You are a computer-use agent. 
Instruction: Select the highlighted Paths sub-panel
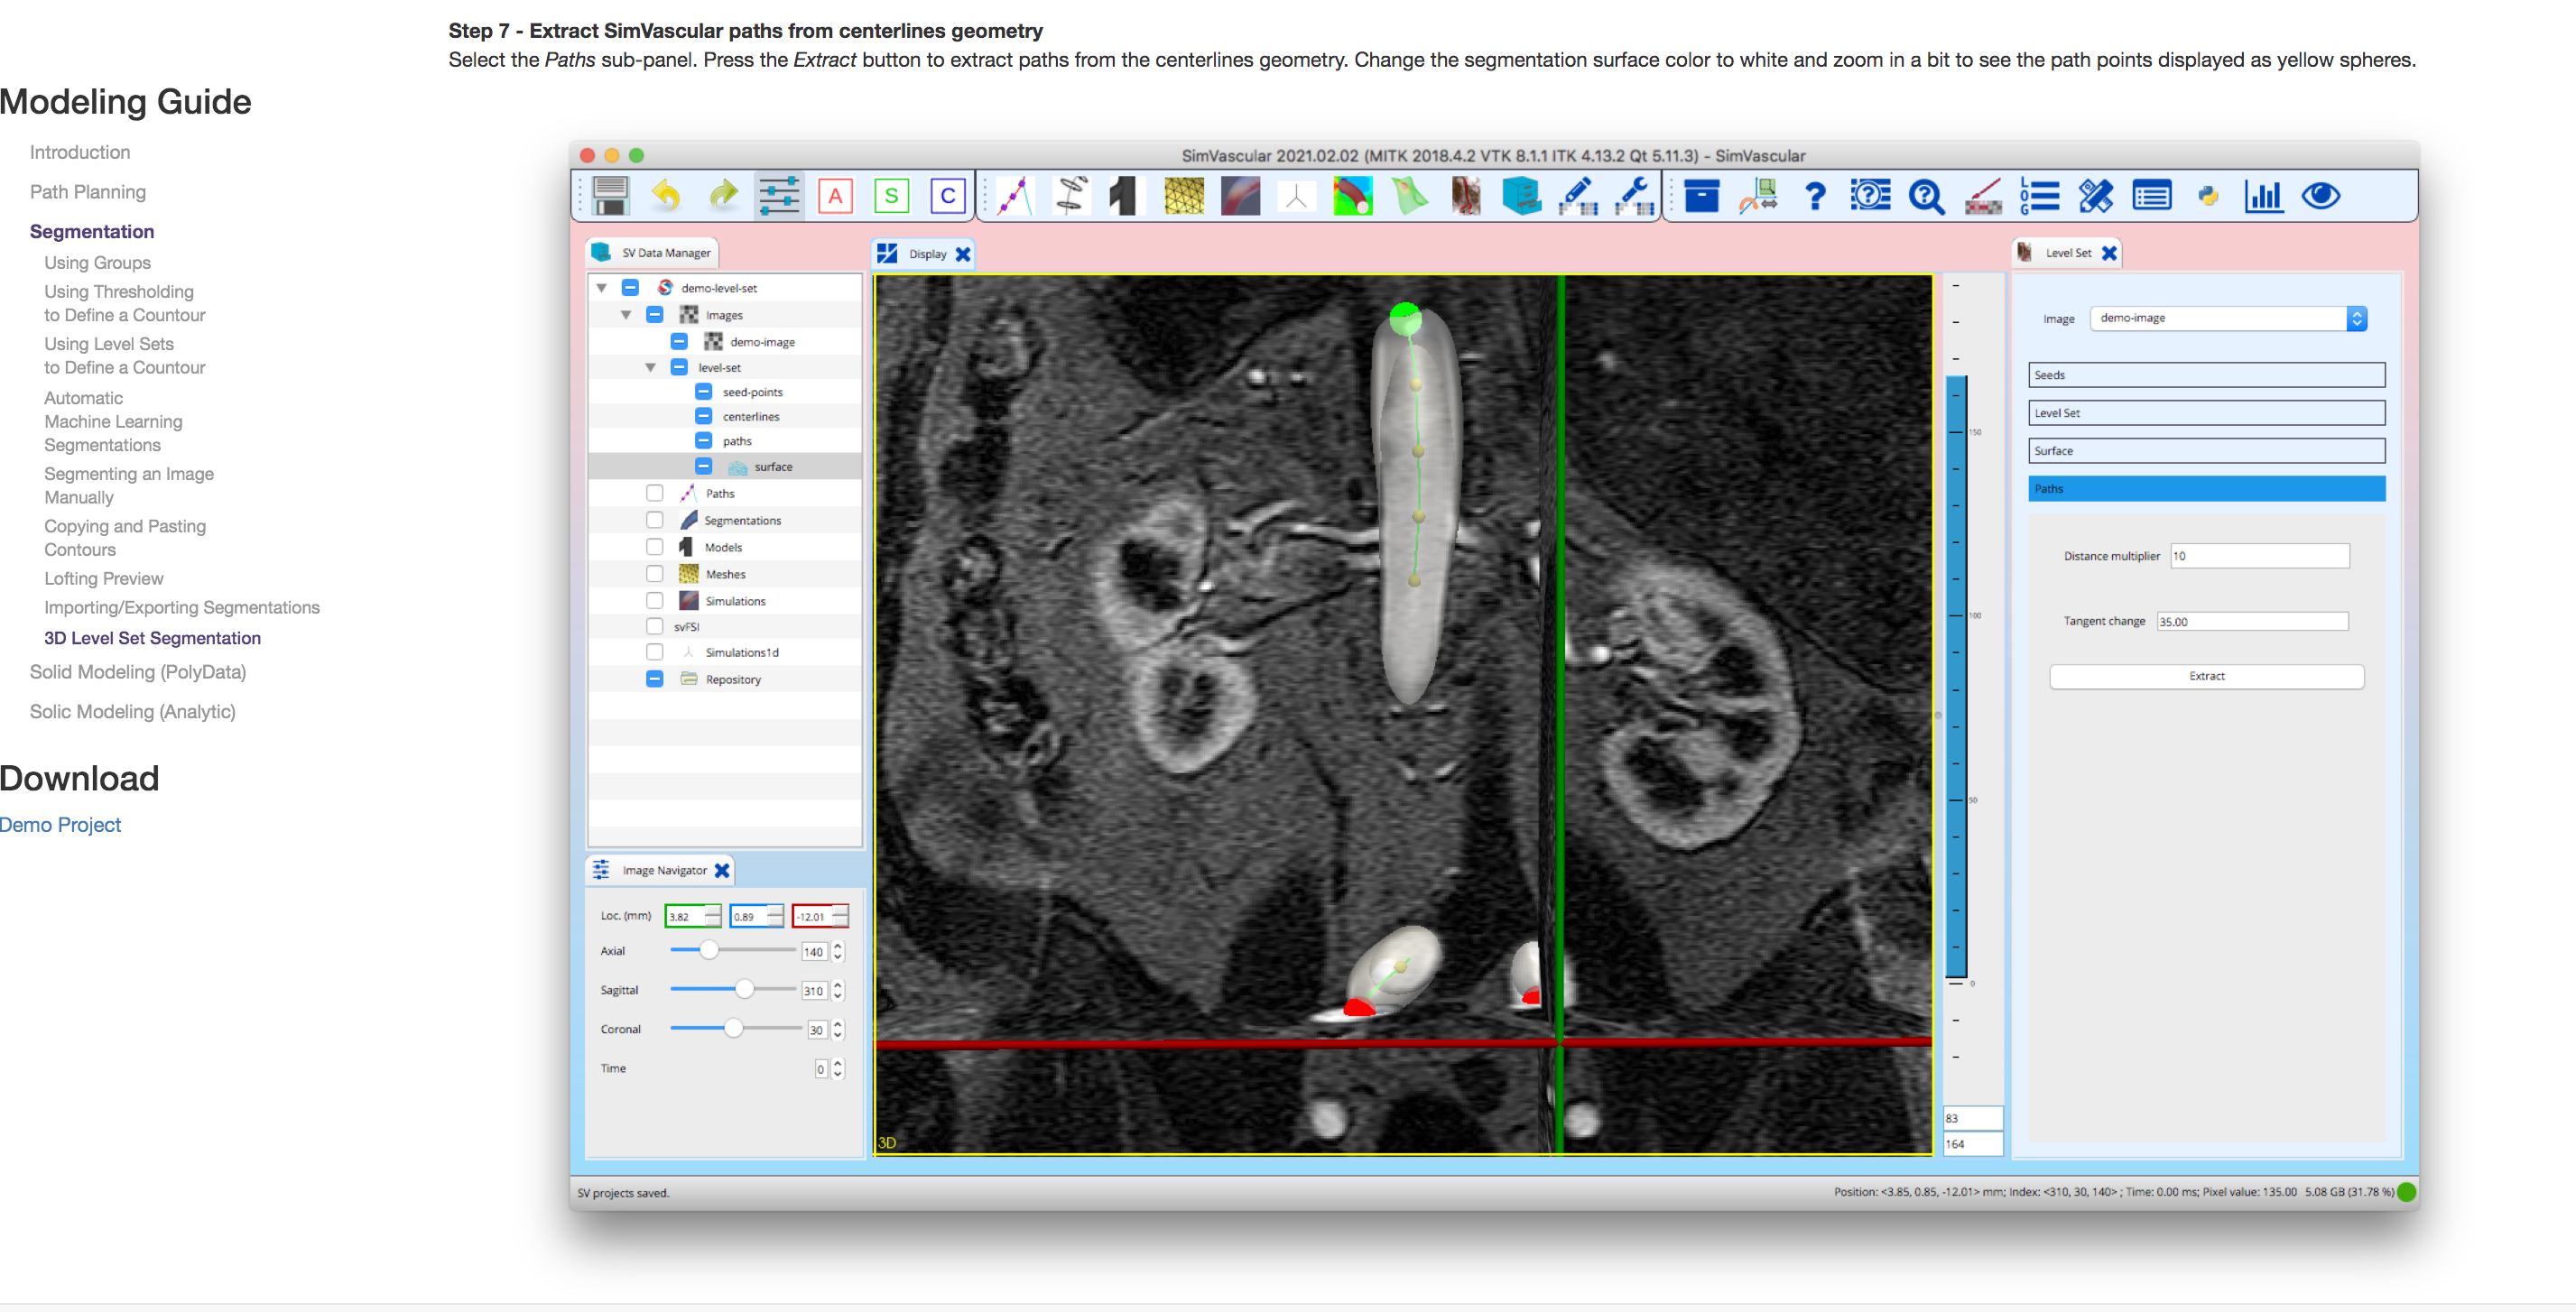tap(2206, 489)
